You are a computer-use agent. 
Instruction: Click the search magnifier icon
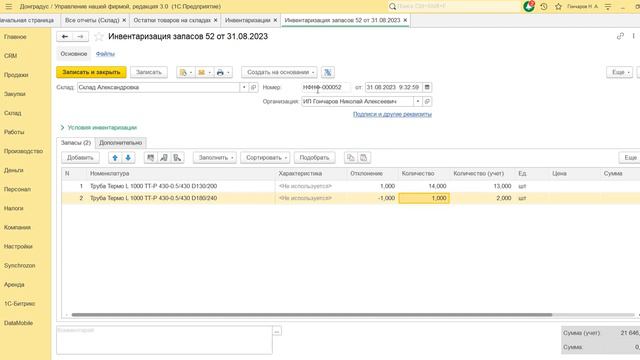tap(392, 7)
